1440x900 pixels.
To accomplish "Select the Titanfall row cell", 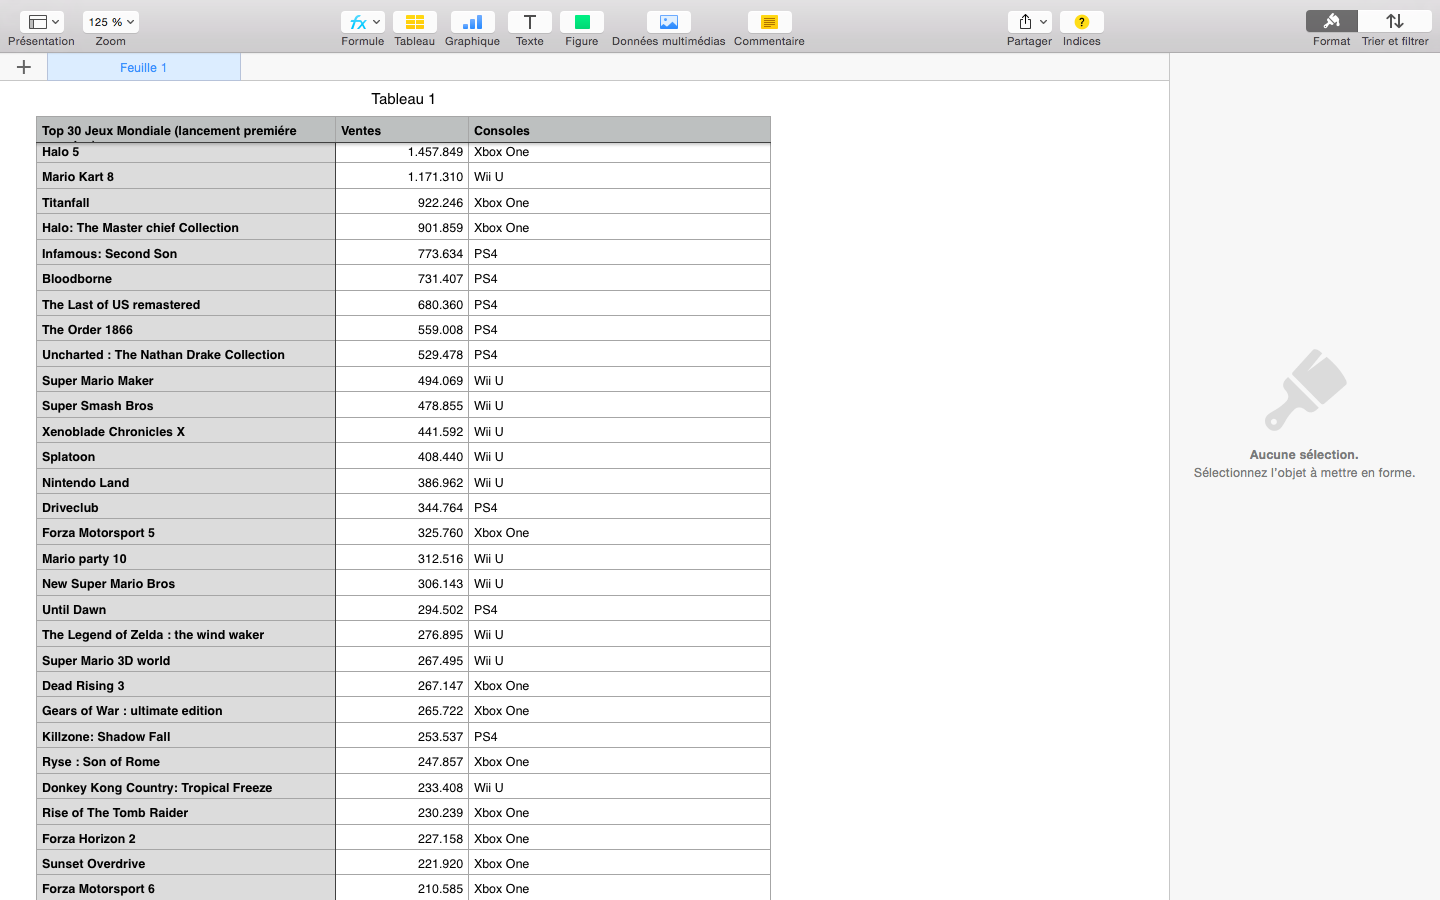I will [x=186, y=202].
